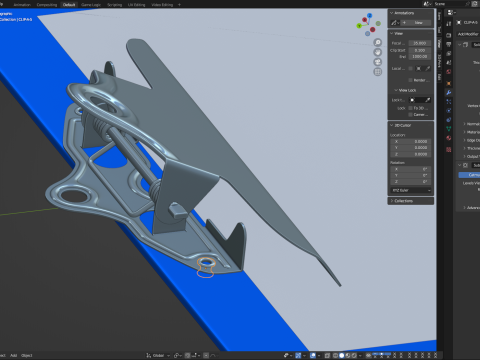
Task: Open the Scripting workspace tab
Action: [x=115, y=5]
